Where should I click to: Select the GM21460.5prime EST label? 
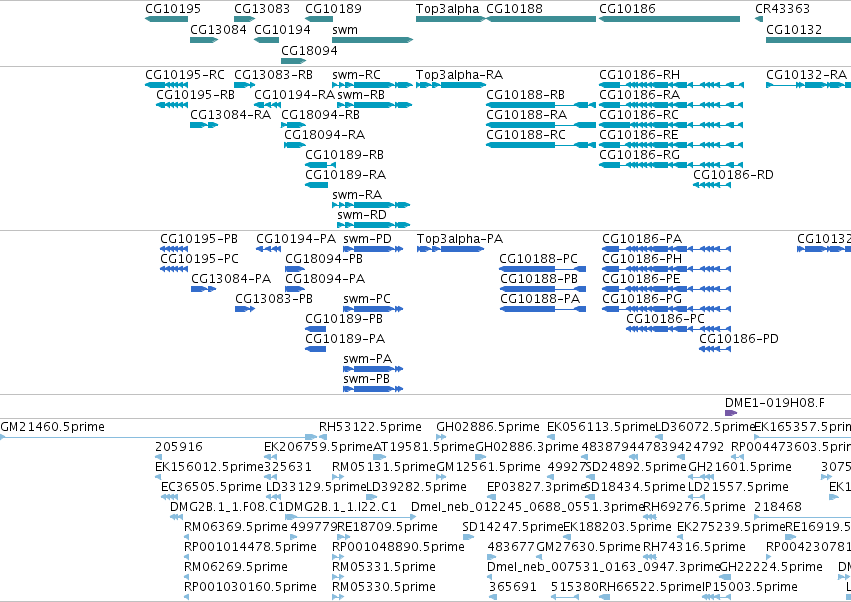pyautogui.click(x=52, y=427)
